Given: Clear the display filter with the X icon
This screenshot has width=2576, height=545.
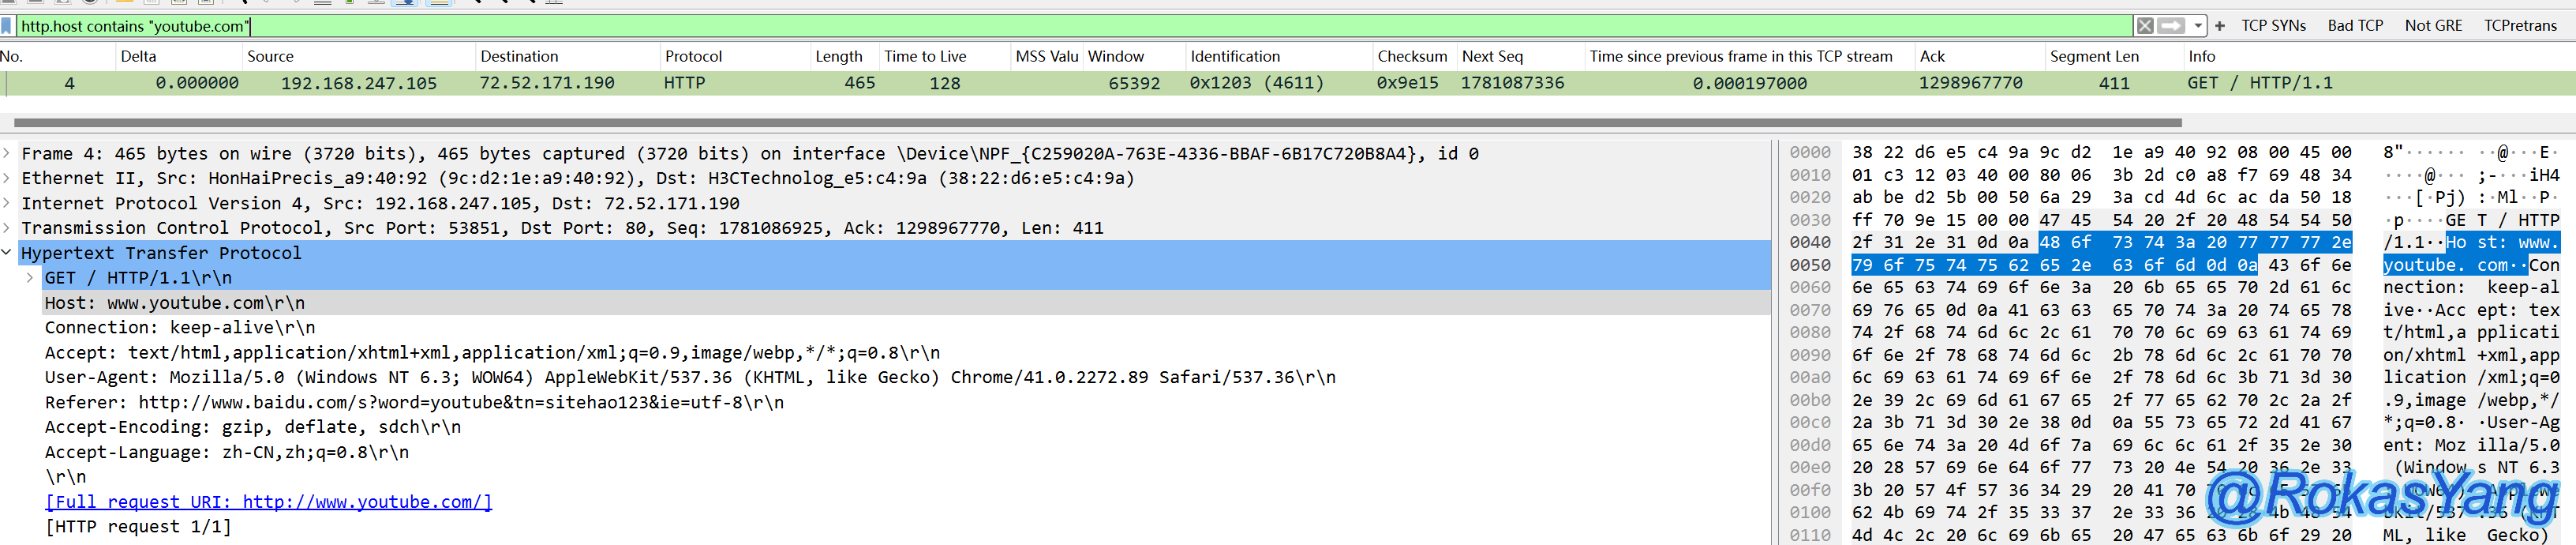Looking at the screenshot, I should pos(2145,26).
